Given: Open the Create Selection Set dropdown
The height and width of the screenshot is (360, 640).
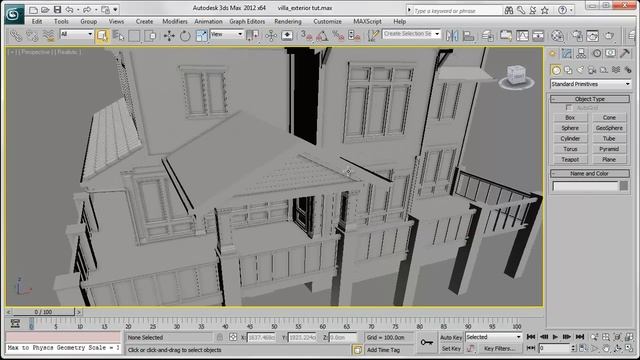Looking at the screenshot, I should click(411, 34).
